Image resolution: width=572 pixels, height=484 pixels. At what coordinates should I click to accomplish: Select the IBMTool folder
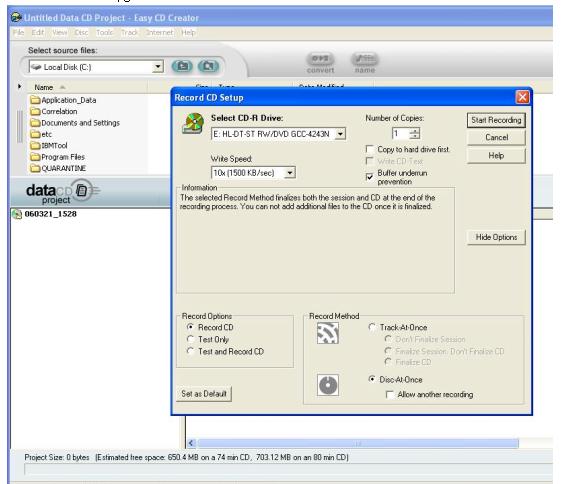click(49, 146)
